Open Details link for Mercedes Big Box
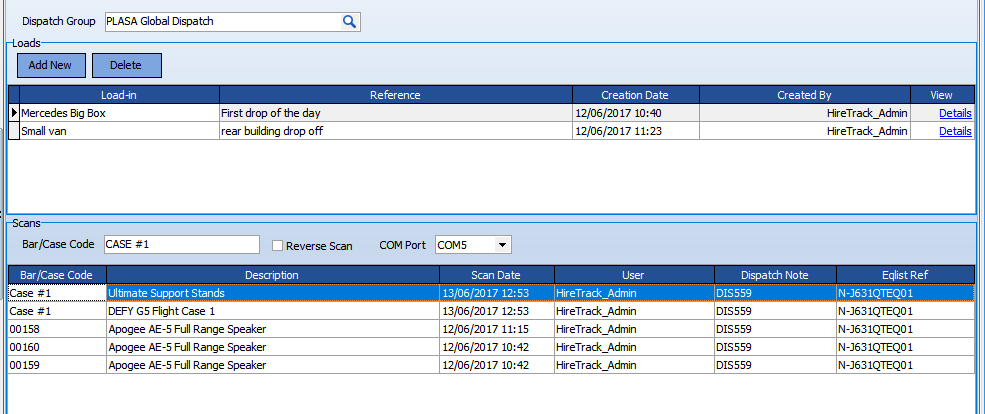This screenshot has height=414, width=985. 954,113
